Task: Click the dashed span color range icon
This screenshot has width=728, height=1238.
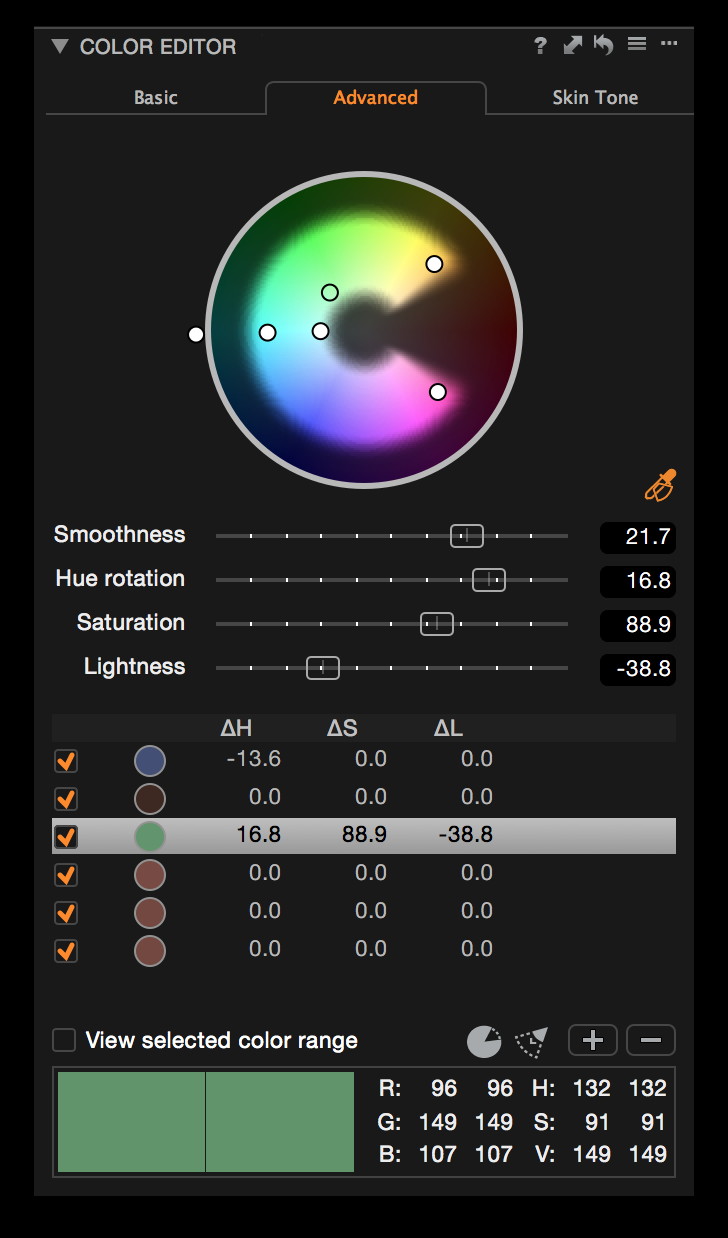Action: 532,1041
